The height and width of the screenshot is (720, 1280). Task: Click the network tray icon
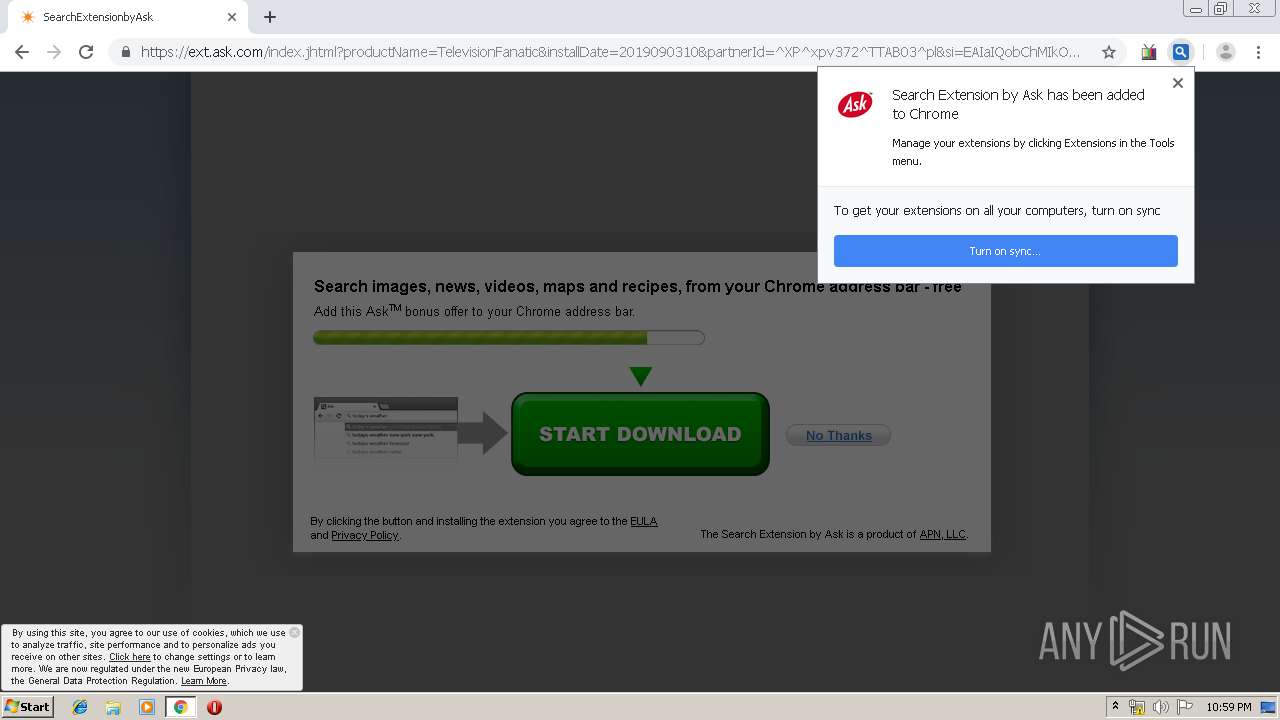tap(1137, 707)
